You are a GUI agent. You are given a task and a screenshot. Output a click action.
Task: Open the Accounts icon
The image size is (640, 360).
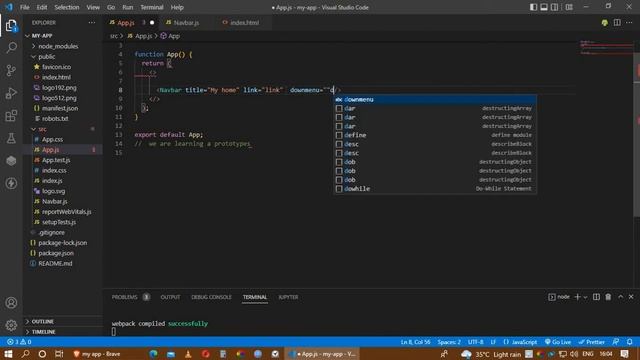pyautogui.click(x=11, y=303)
